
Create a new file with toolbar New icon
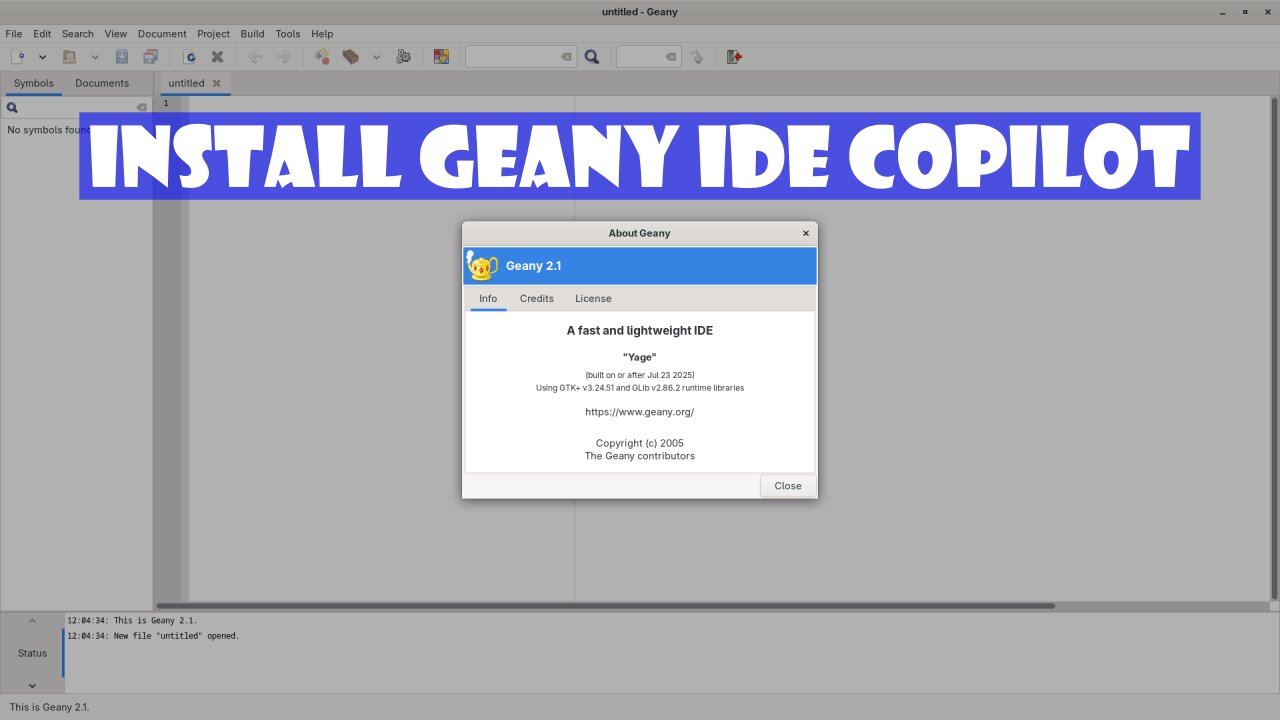tap(18, 57)
